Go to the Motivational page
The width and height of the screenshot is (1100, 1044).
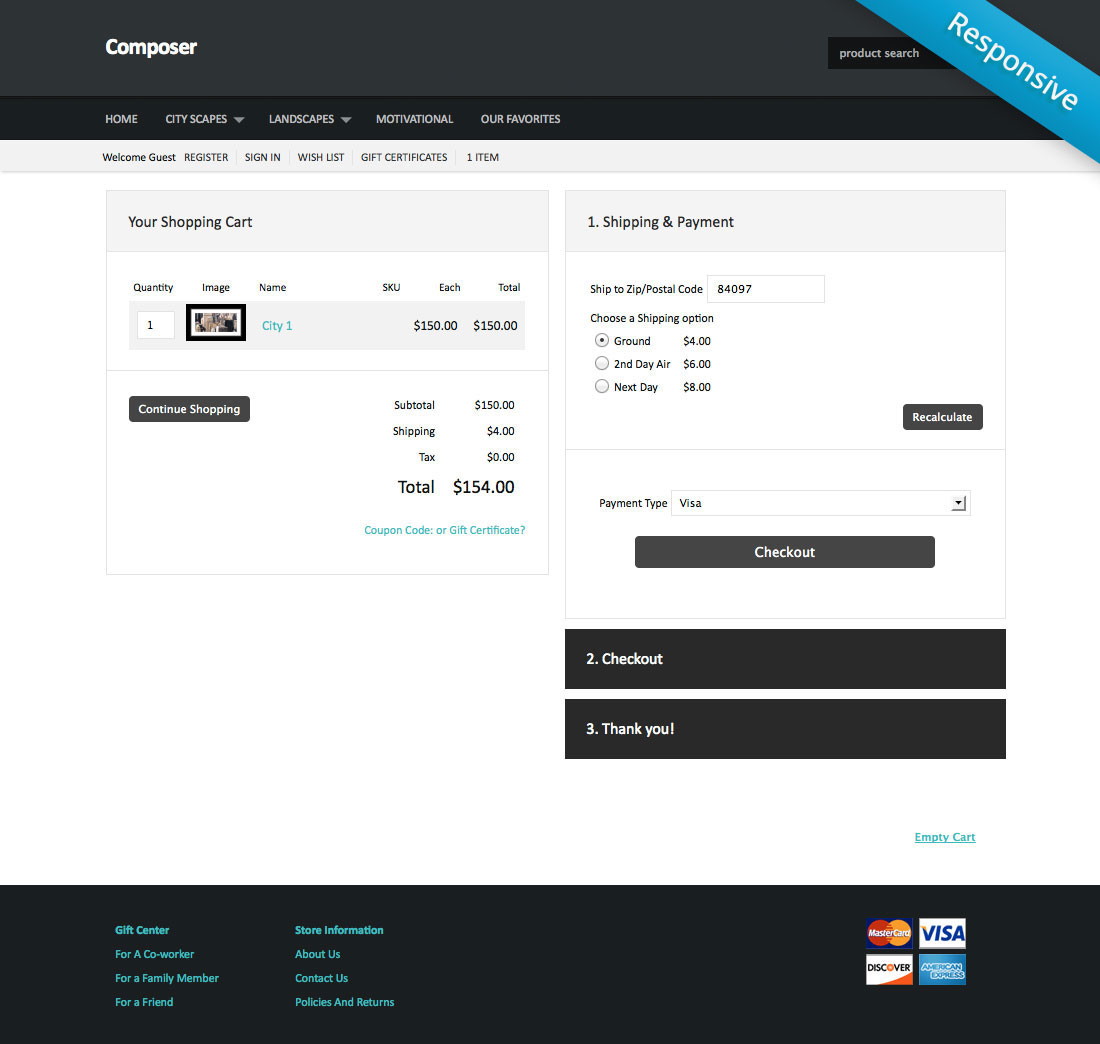pos(414,119)
